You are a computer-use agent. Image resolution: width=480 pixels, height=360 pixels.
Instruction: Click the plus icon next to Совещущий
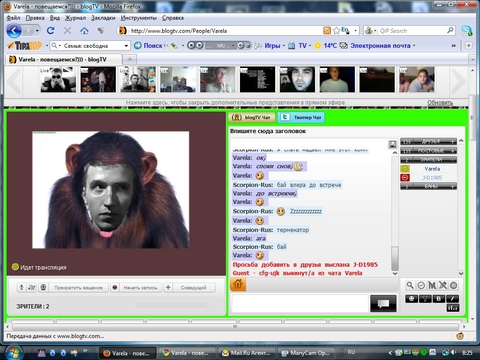coord(168,287)
